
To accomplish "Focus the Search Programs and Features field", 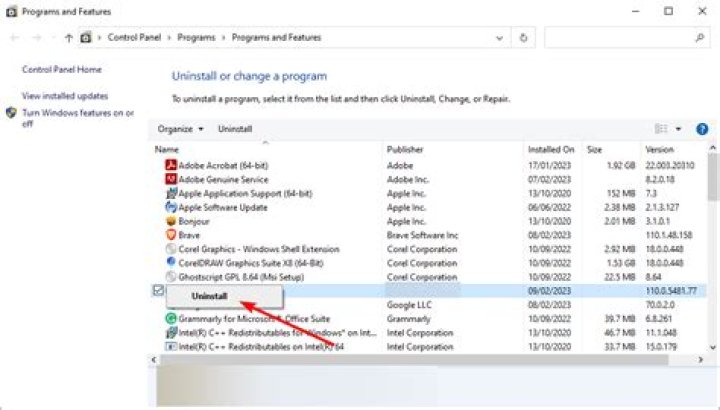I will 627,38.
